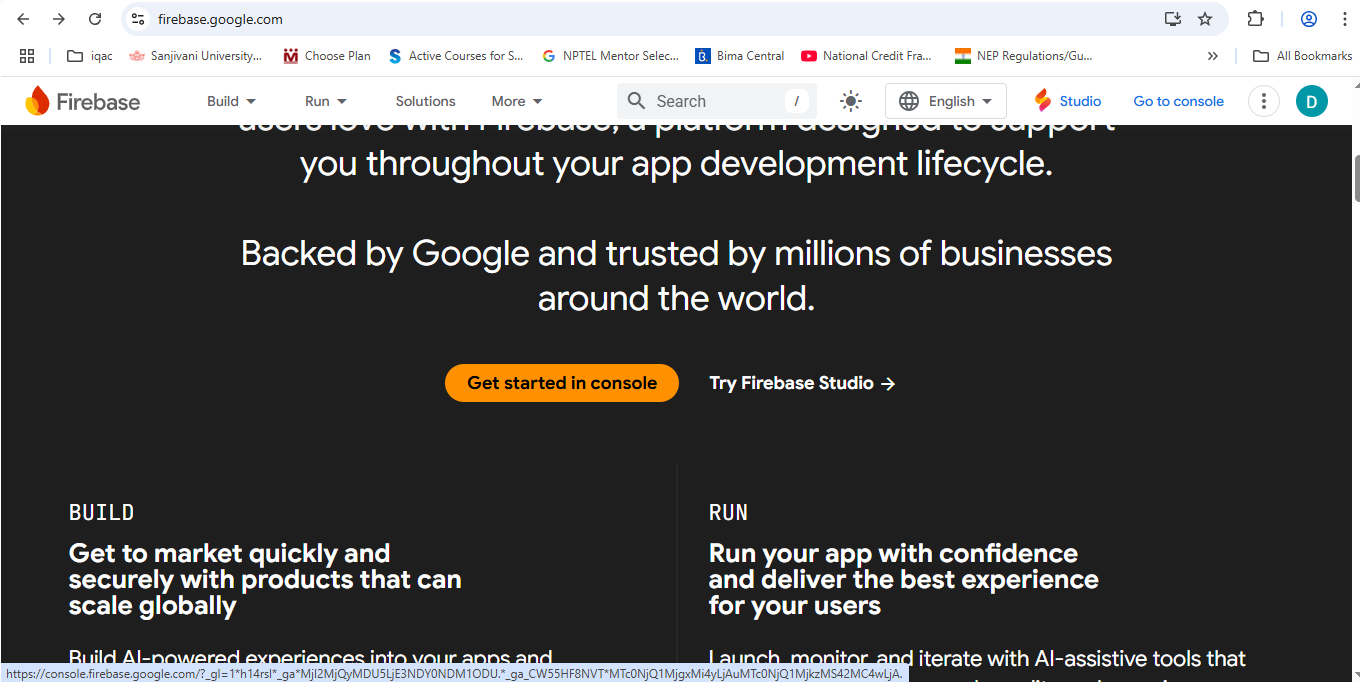Viewport: 1360px width, 682px height.
Task: Open the All Bookmarks folder
Action: click(1303, 56)
